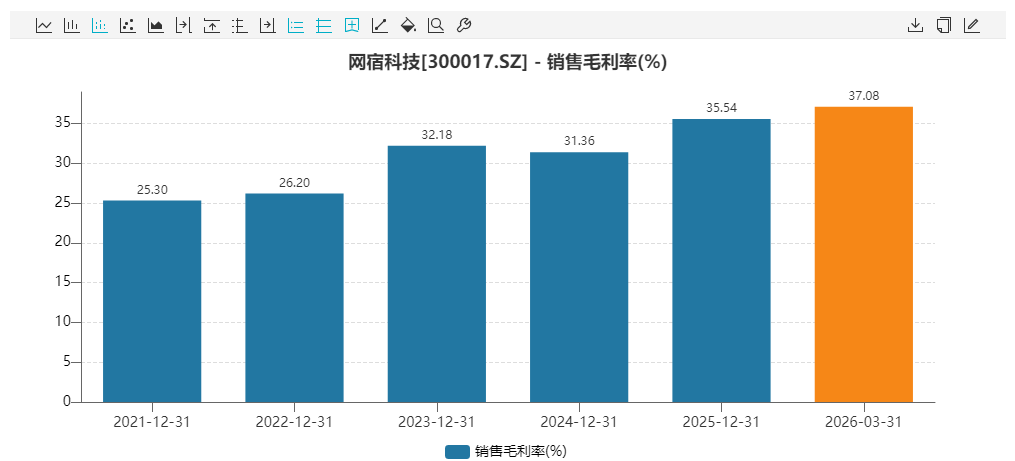Screen dimensions: 1015x461
Task: Copy the chart using copy icon
Action: (943, 25)
